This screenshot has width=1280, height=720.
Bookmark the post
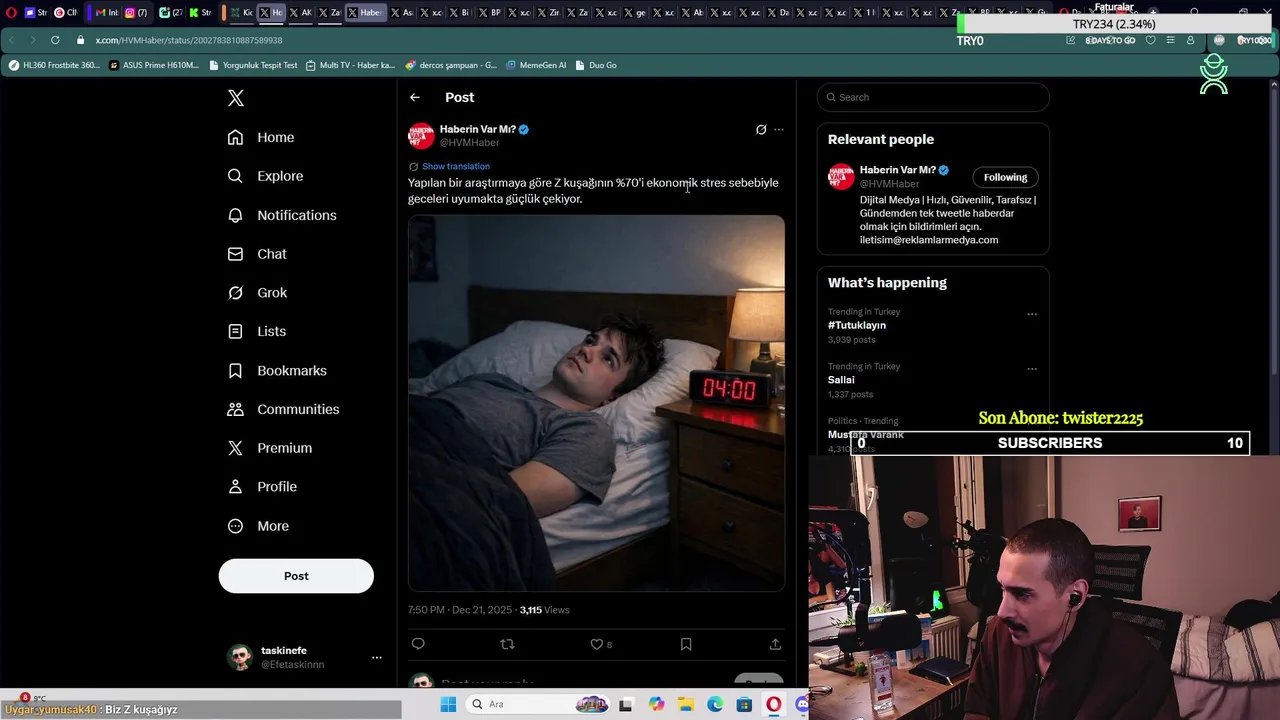pos(686,644)
